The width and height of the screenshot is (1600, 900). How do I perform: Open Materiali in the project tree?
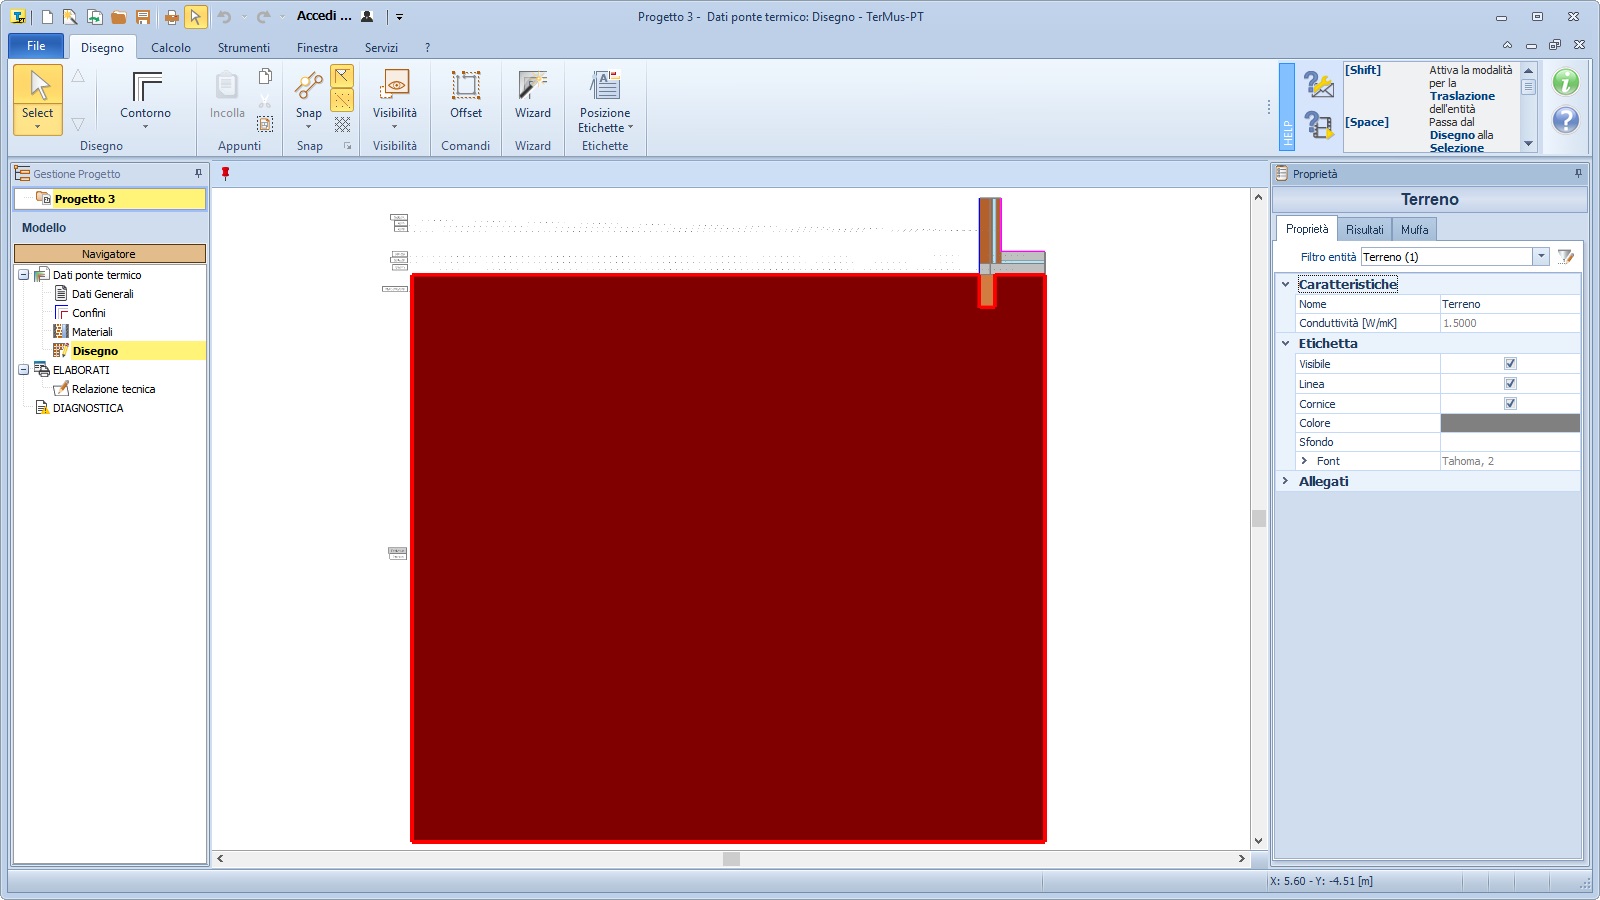pyautogui.click(x=92, y=332)
